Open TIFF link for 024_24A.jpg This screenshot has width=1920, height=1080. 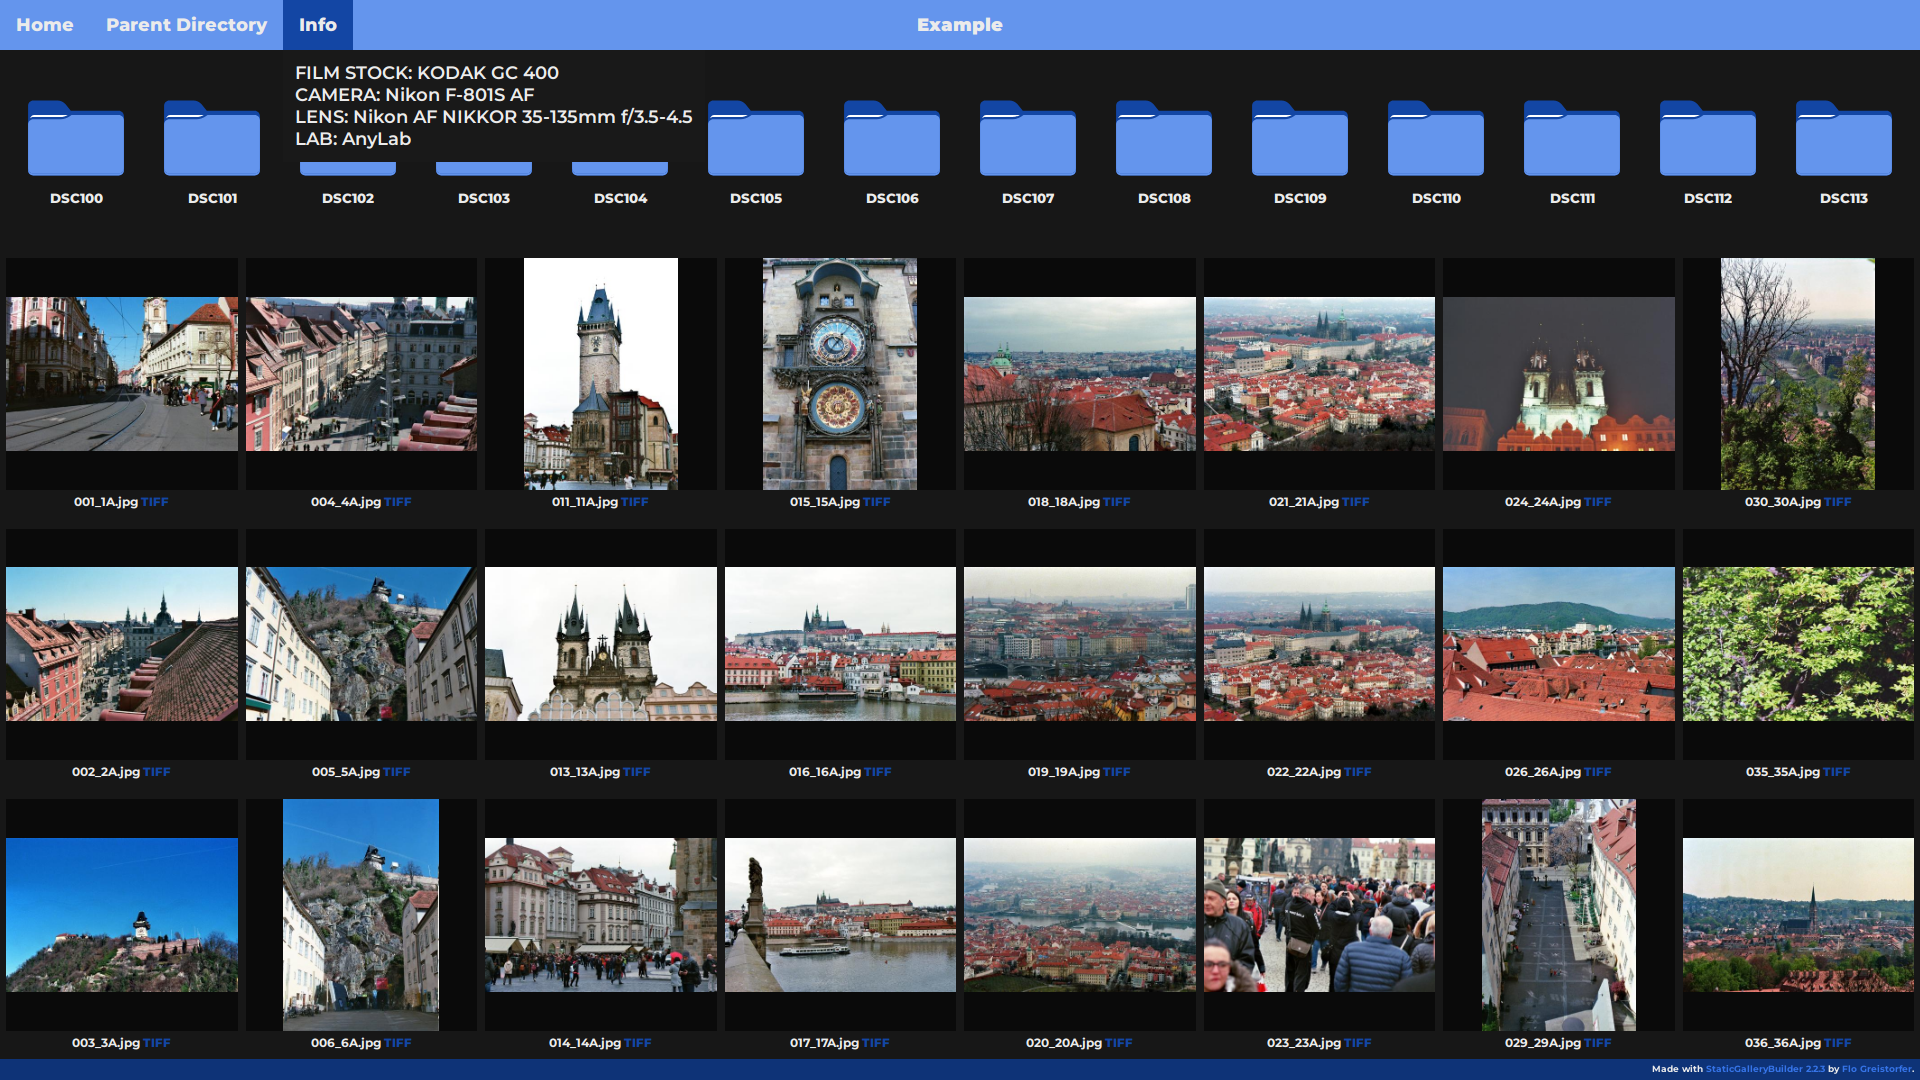point(1598,502)
